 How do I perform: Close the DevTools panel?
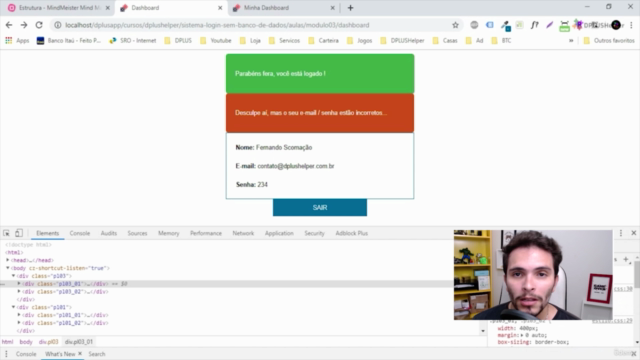pos(633,233)
